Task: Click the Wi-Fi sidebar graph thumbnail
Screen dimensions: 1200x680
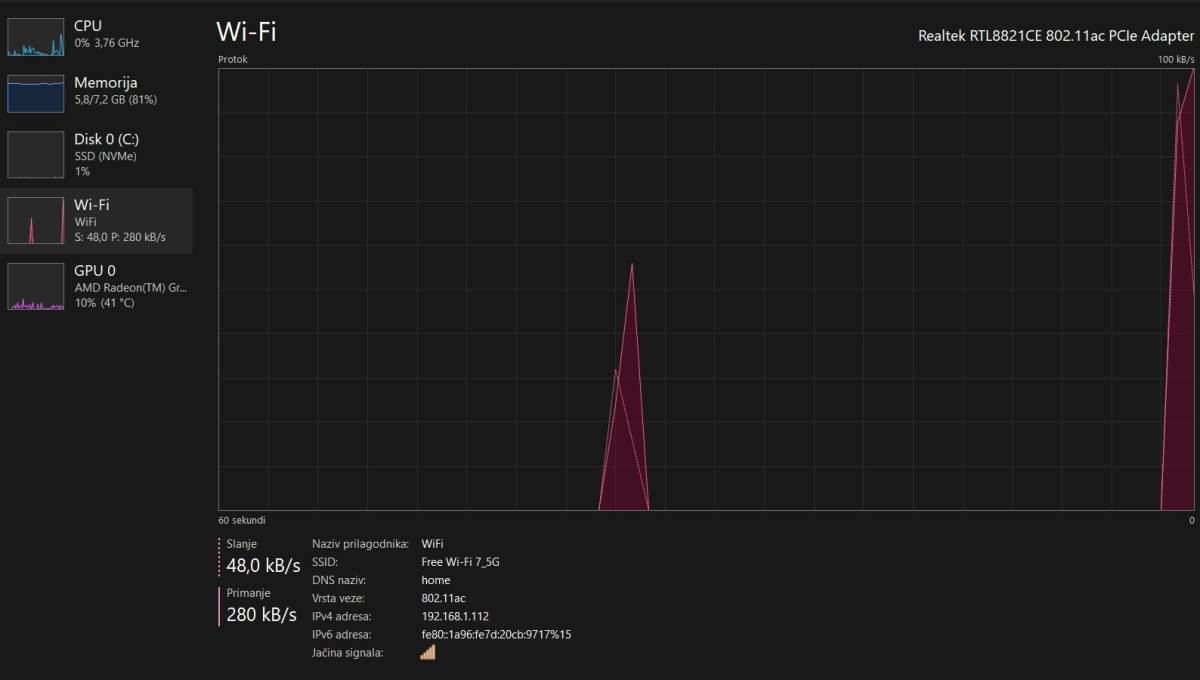Action: [35, 220]
